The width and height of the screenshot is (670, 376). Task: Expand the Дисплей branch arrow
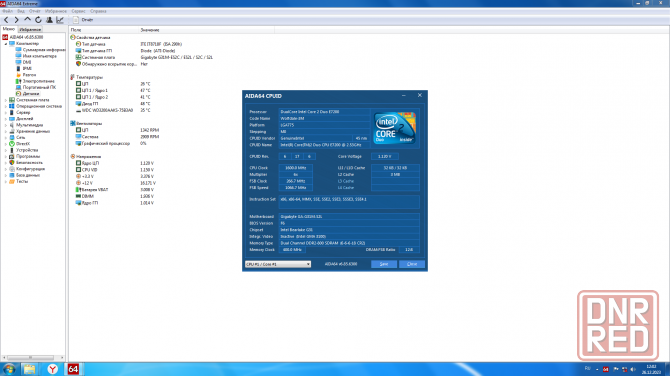tap(6, 119)
